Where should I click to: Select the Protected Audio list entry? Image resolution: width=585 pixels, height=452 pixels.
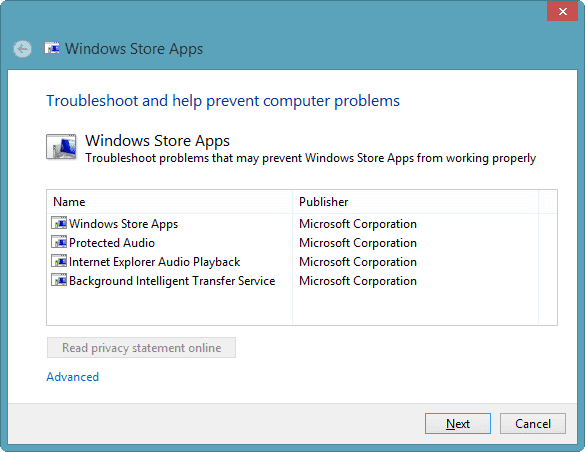coord(112,243)
